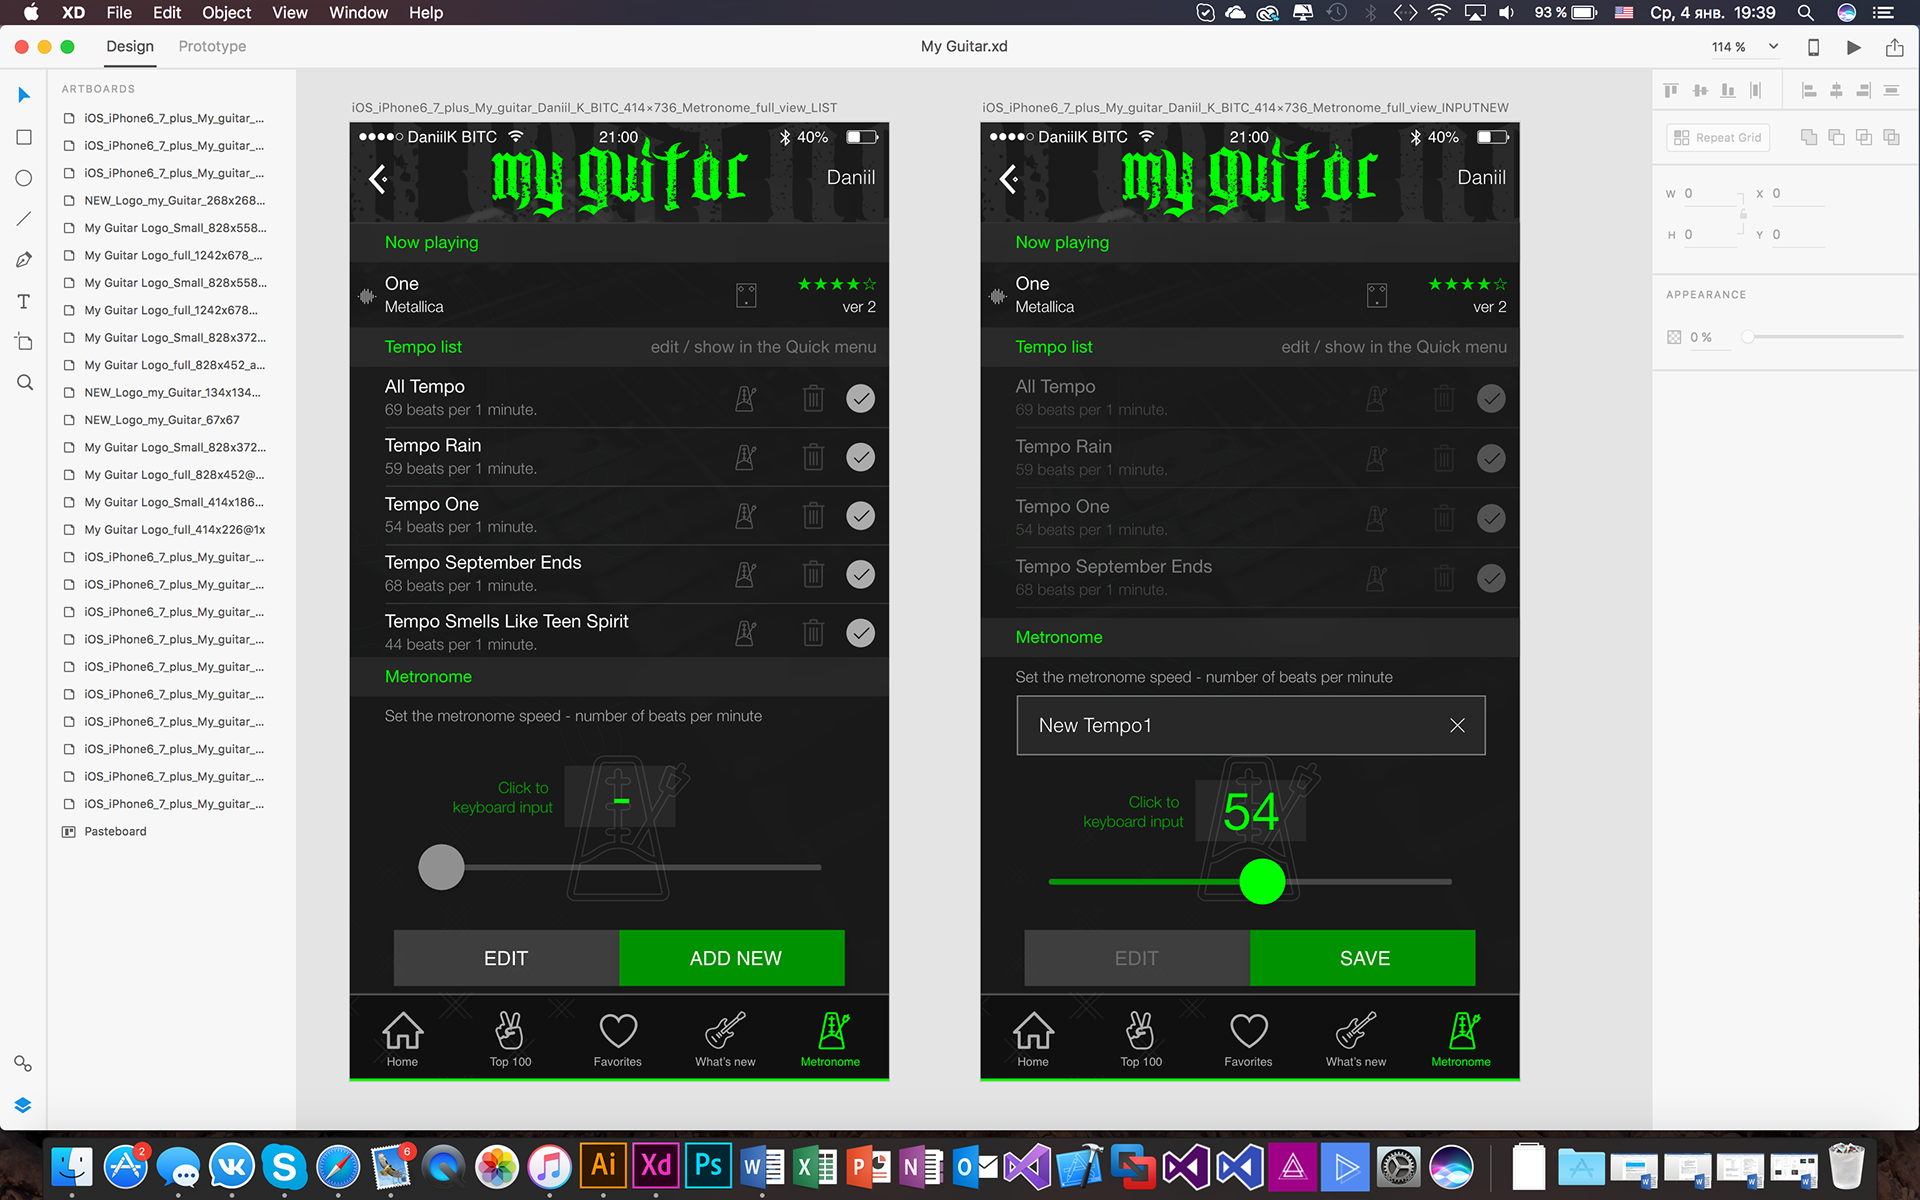The image size is (1920, 1200).
Task: Open the Layers panel icon
Action: pos(23,1105)
